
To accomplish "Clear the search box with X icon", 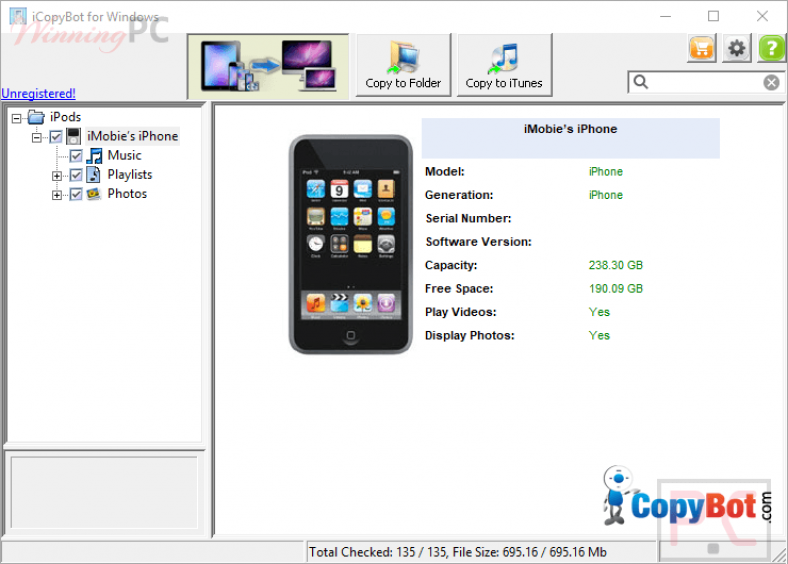I will coord(771,82).
